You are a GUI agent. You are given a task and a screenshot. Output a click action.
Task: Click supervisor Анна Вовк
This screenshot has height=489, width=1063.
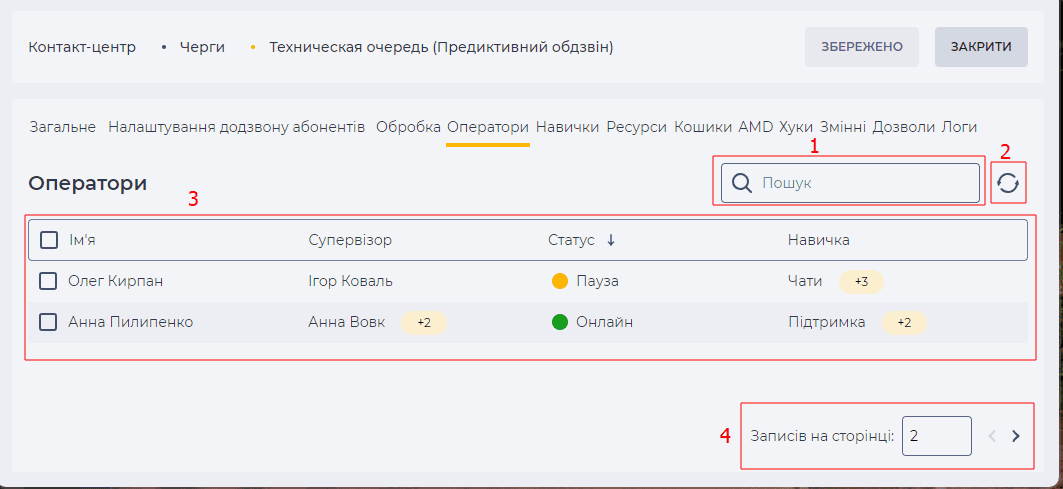click(346, 322)
